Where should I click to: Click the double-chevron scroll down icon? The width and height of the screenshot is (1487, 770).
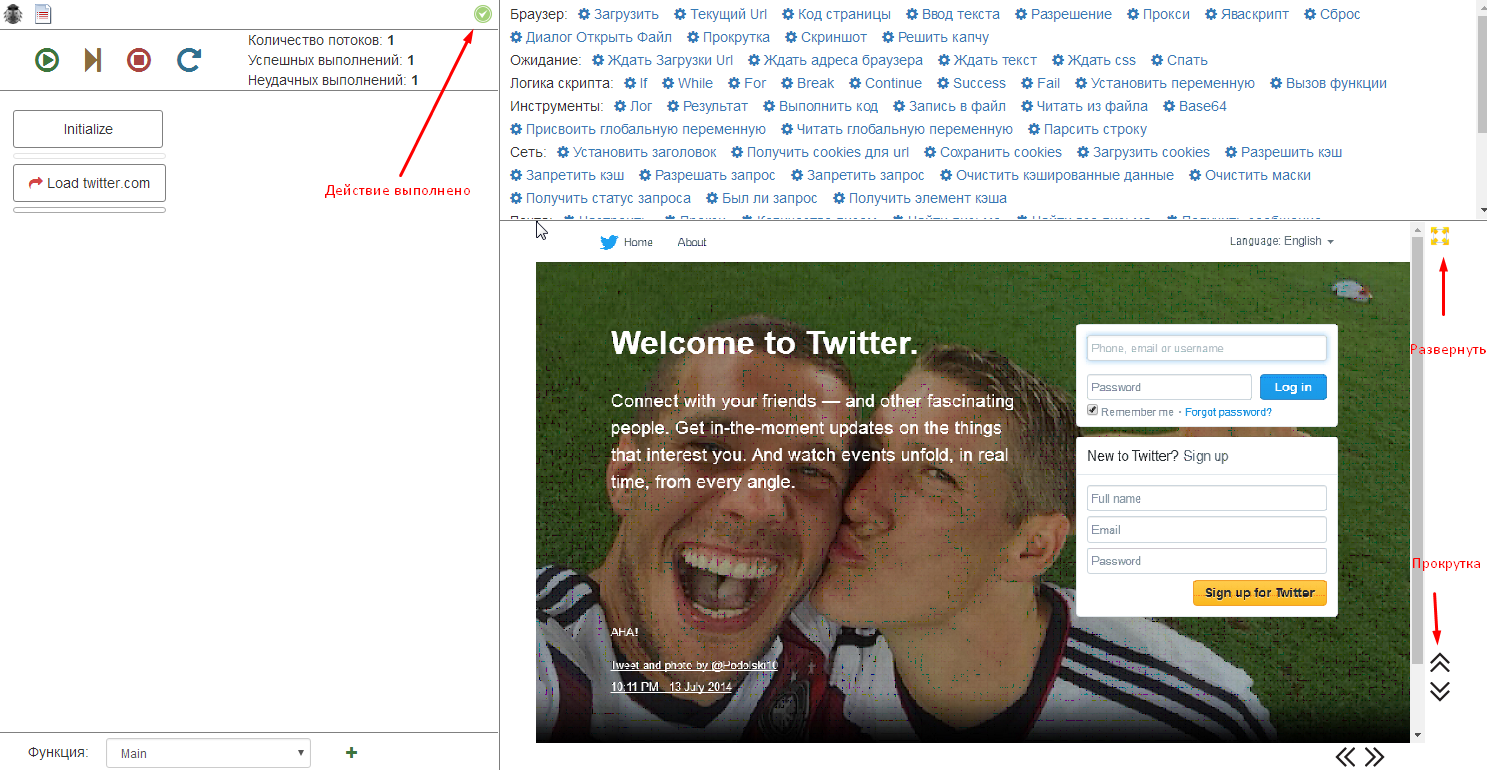point(1440,691)
